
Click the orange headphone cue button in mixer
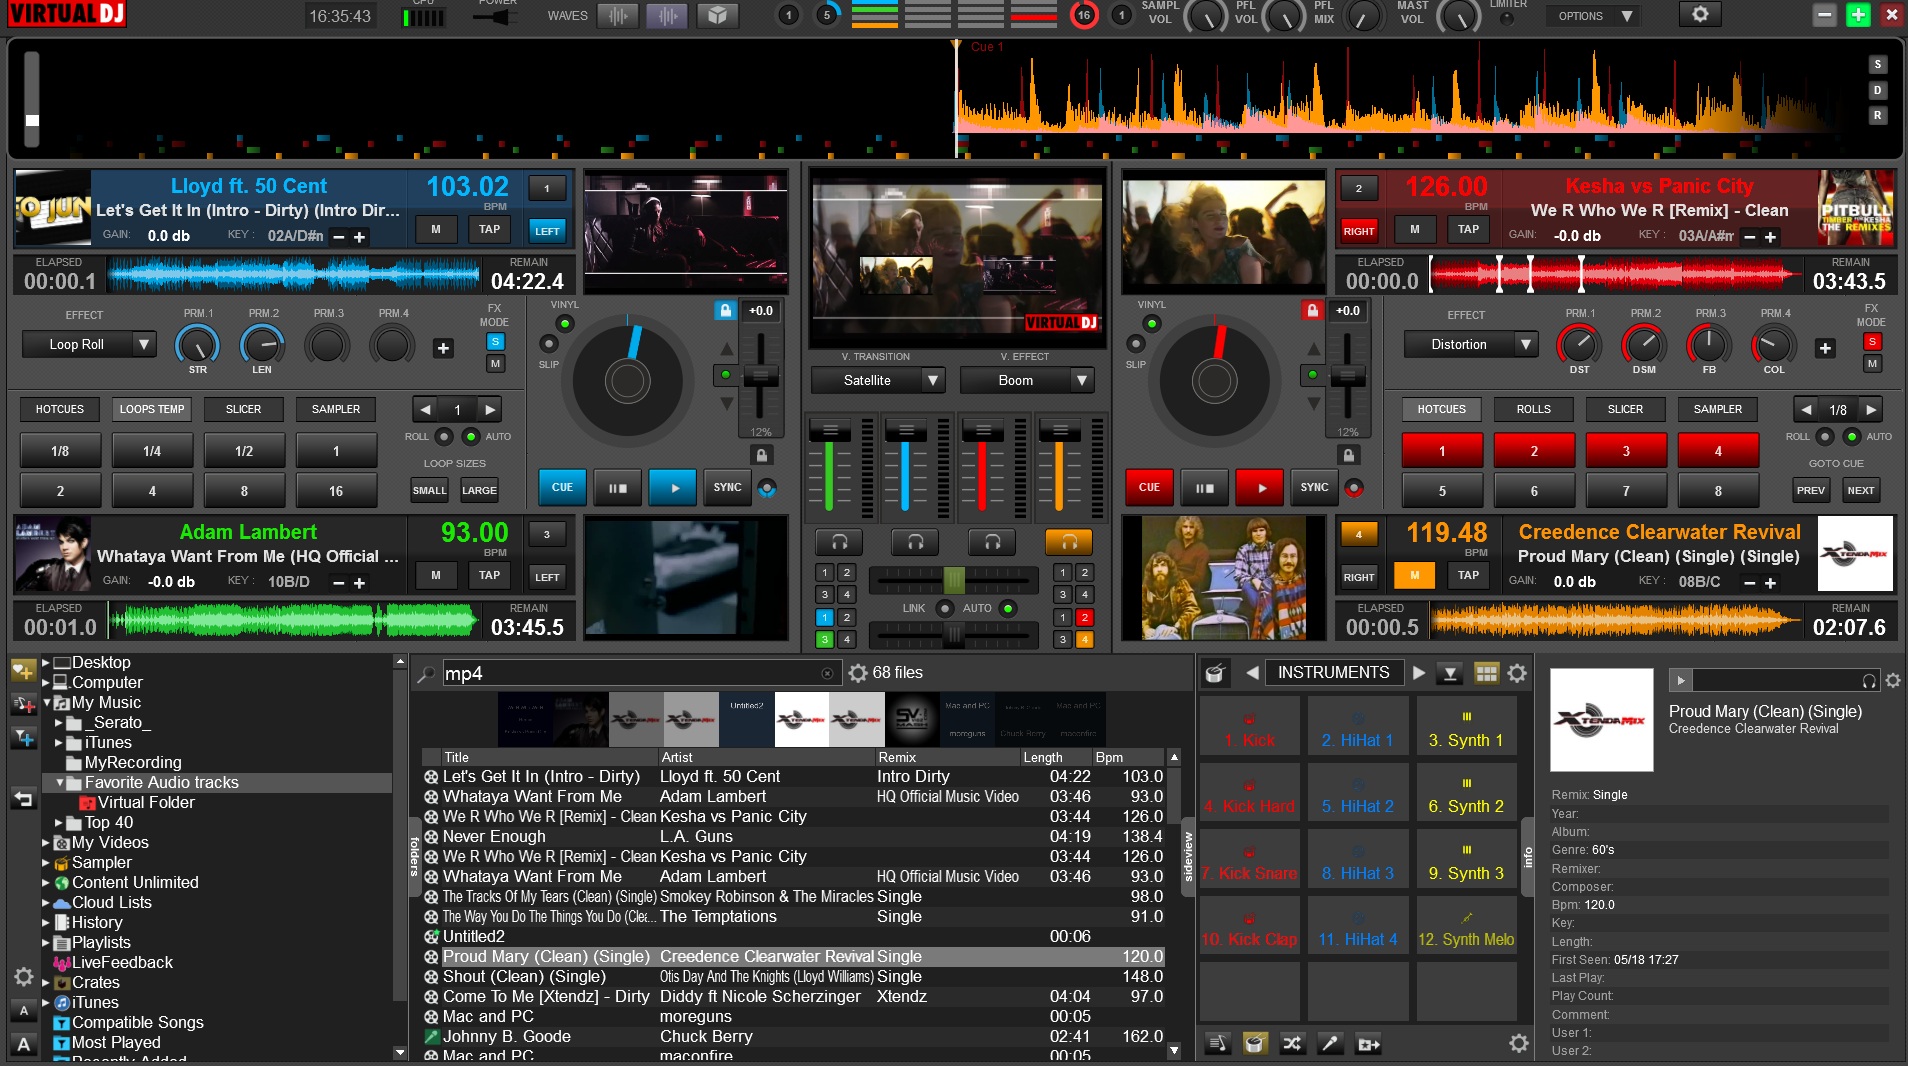tap(1069, 542)
